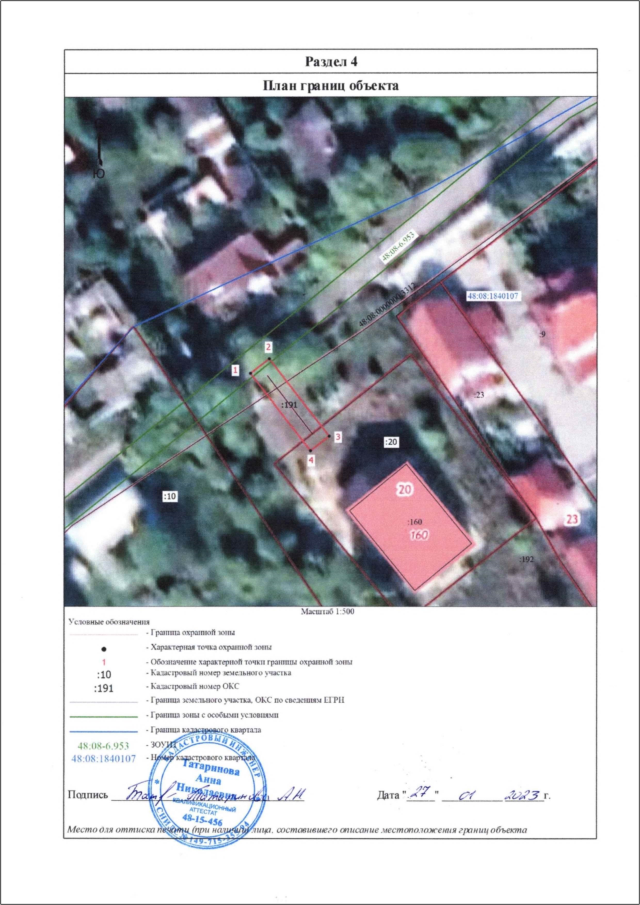Image resolution: width=640 pixels, height=905 pixels.
Task: Click the north arrow compass symbol
Action: [x=98, y=145]
